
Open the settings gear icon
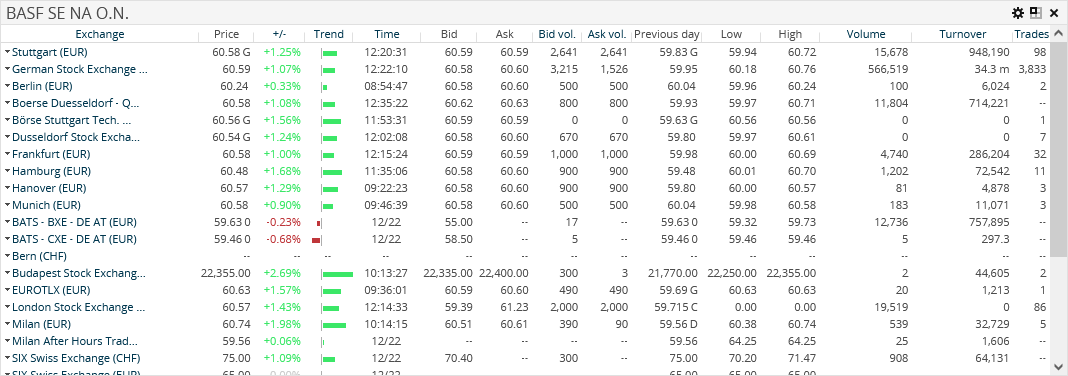pos(1018,13)
